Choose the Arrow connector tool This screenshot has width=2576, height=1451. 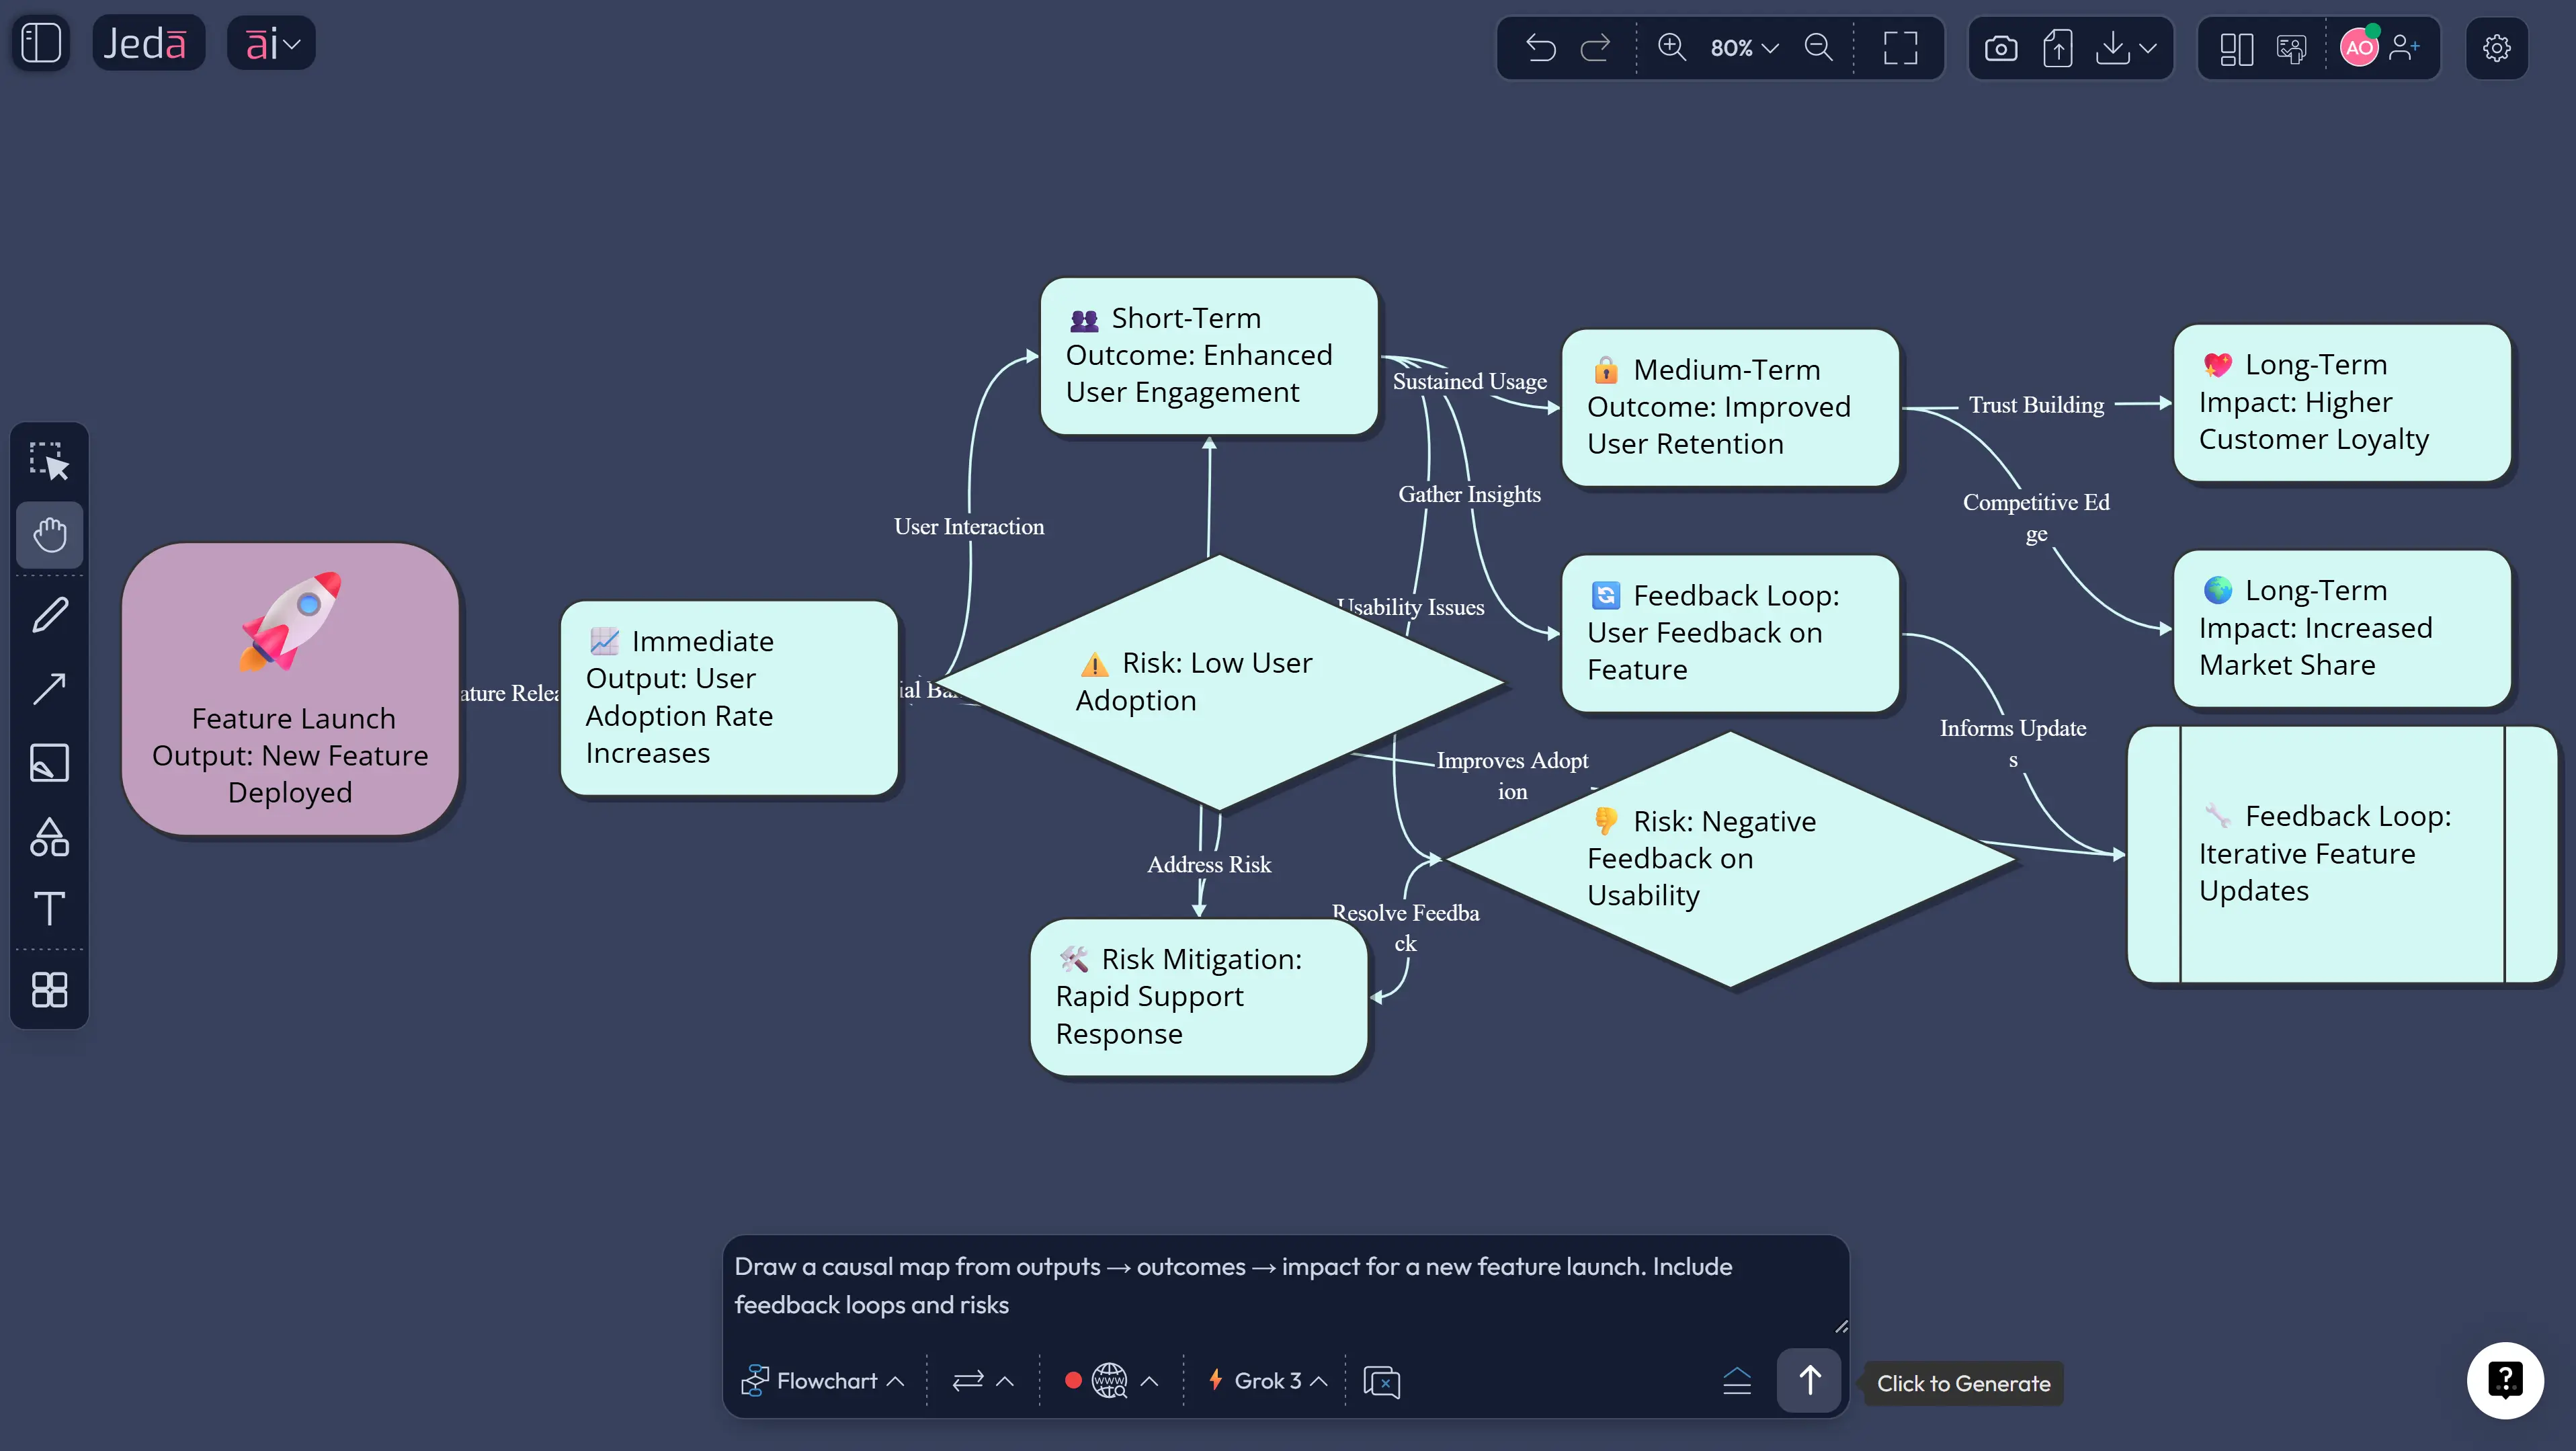(49, 688)
